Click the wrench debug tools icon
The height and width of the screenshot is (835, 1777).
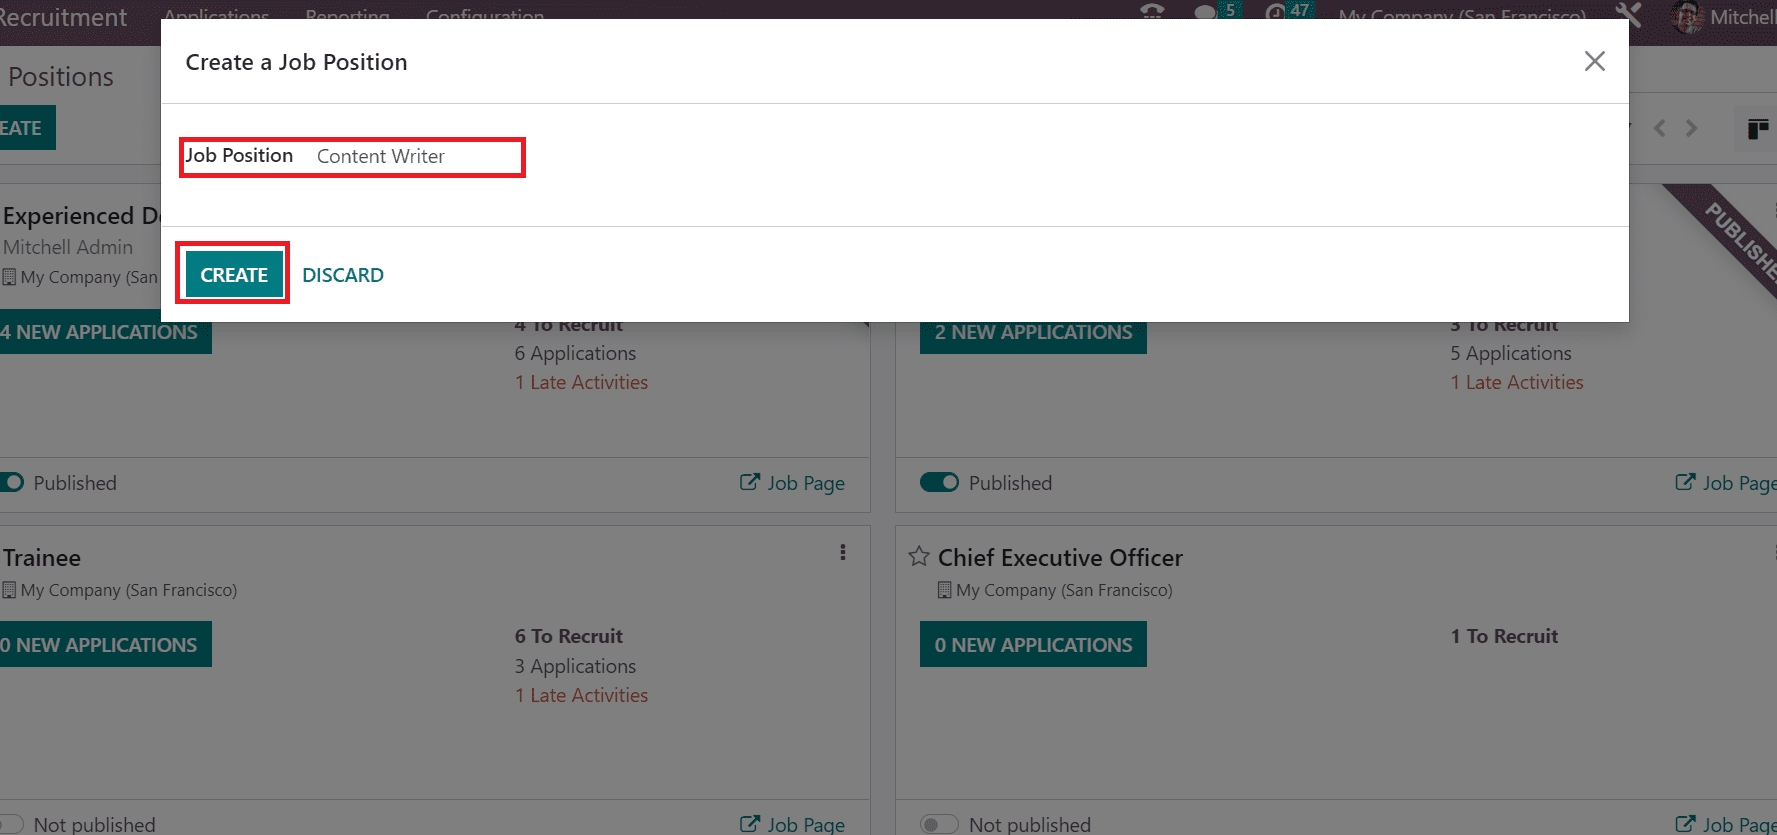coord(1628,14)
